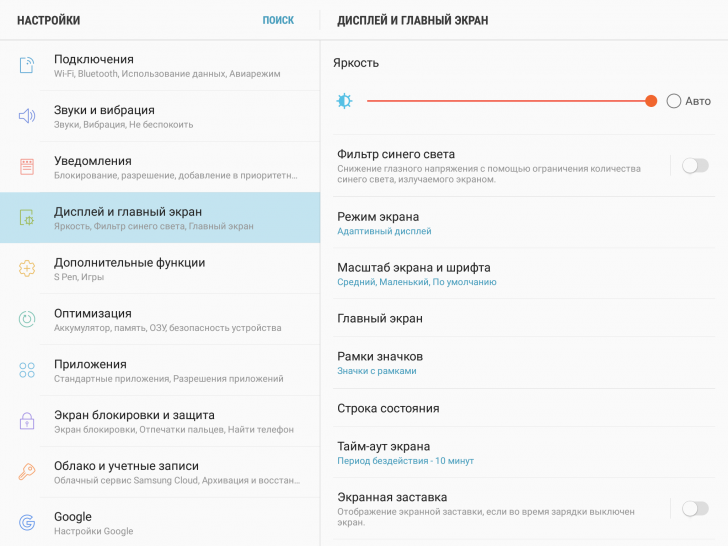Click the Applications four-dots icon
Screen dimensions: 728x546
27,371
